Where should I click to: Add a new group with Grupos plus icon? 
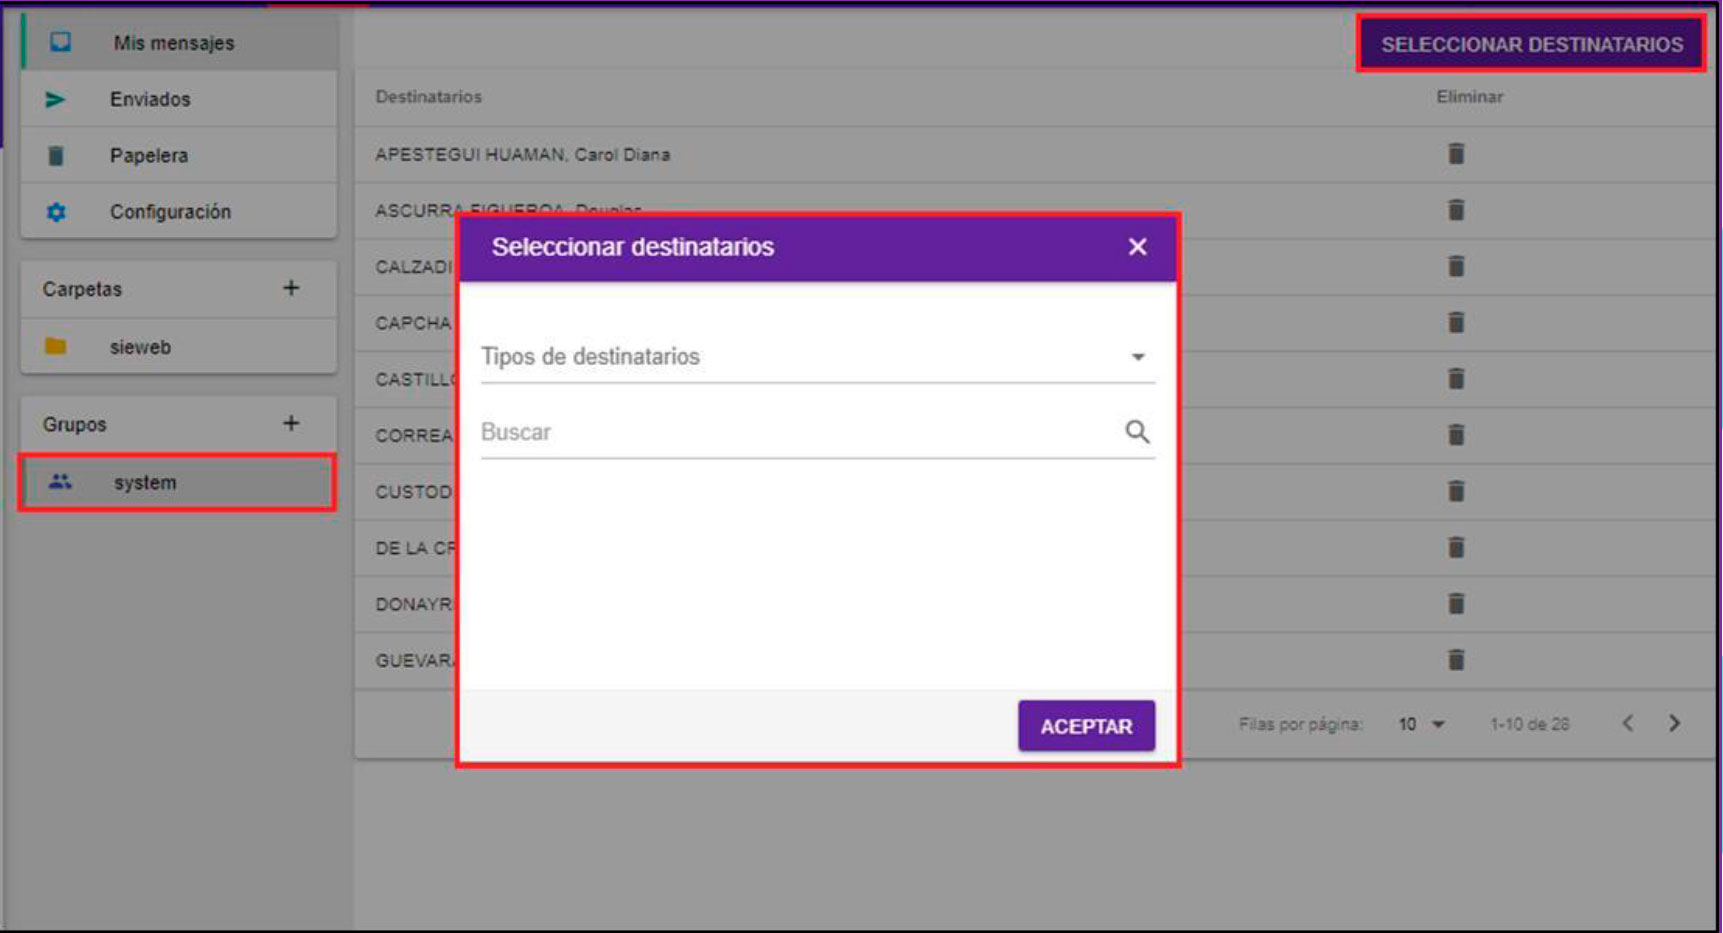tap(291, 423)
